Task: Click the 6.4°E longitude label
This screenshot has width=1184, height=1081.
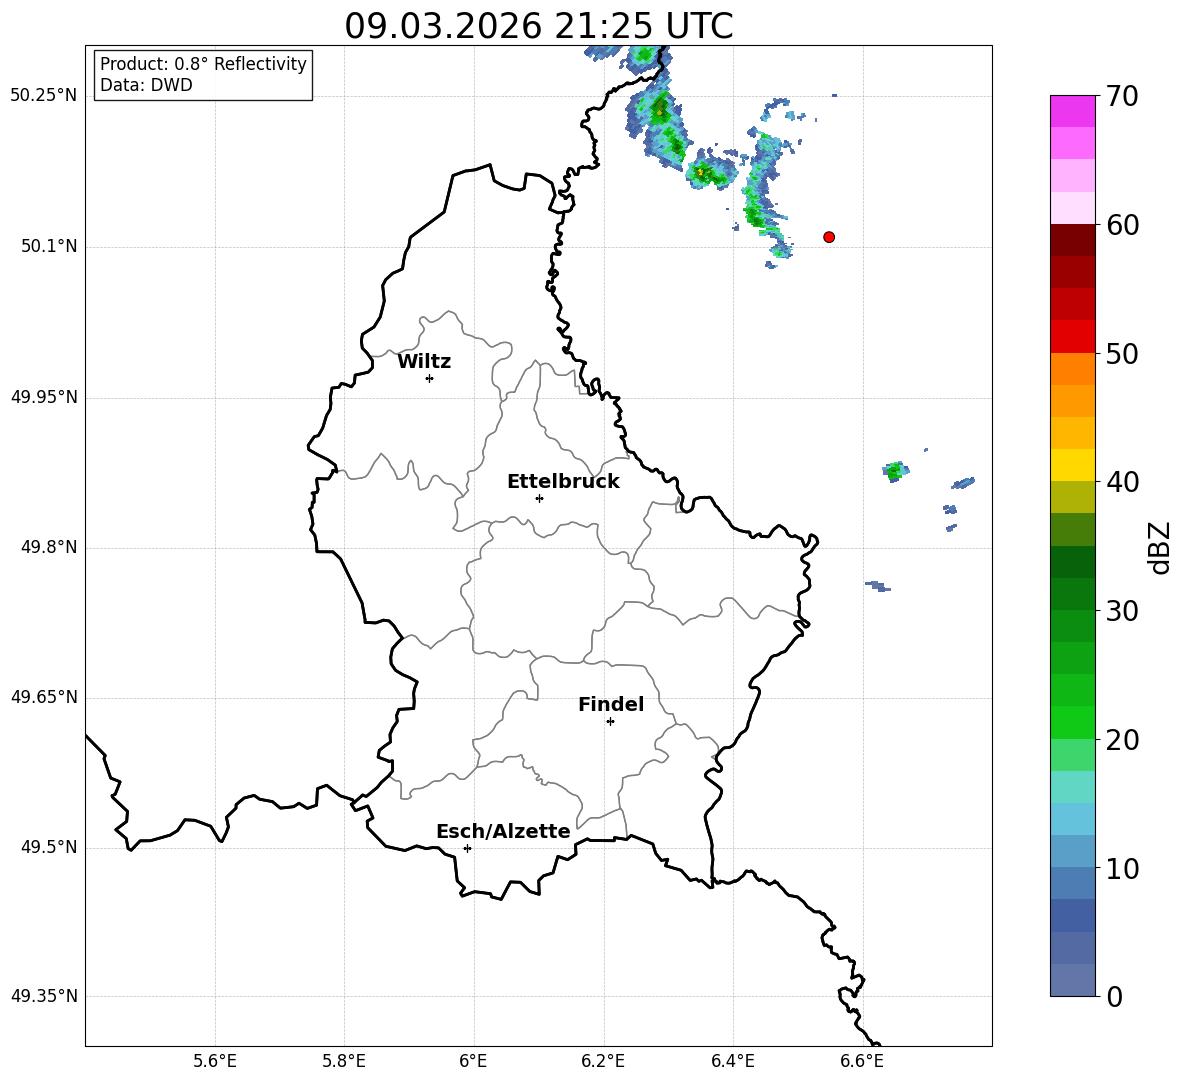Action: pyautogui.click(x=732, y=1061)
